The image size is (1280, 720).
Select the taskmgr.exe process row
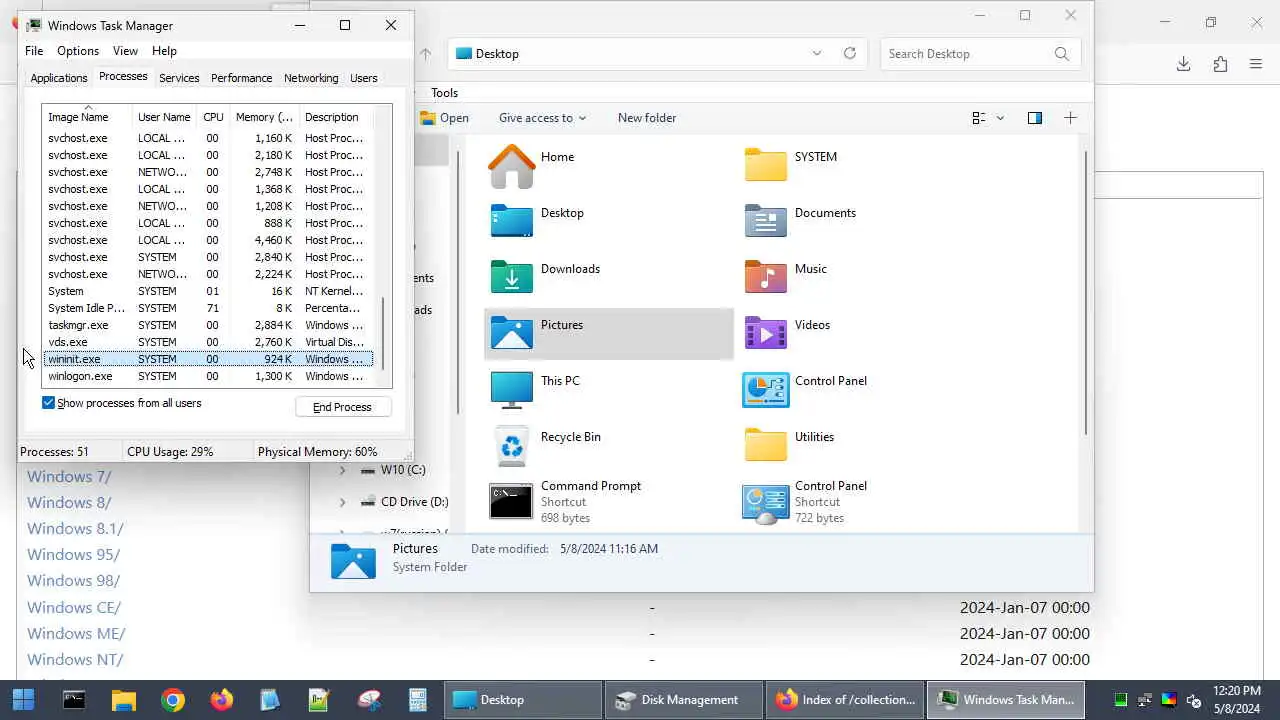[x=208, y=325]
